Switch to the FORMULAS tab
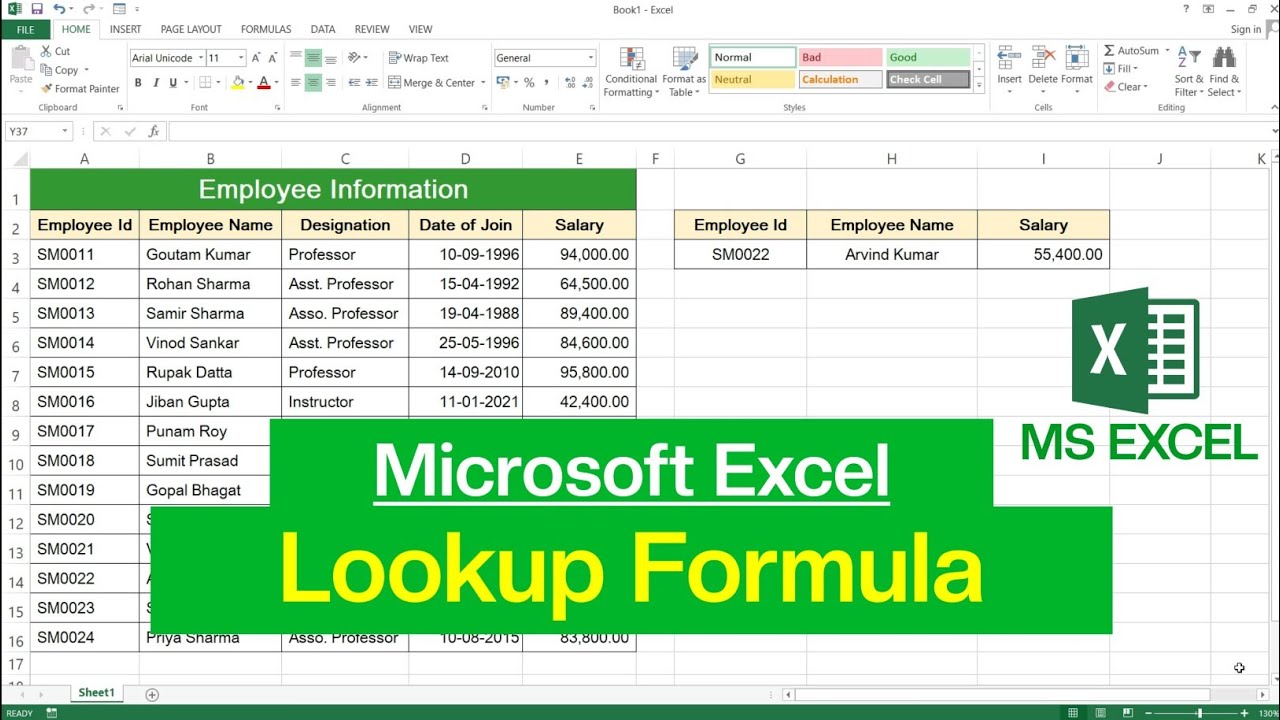The width and height of the screenshot is (1280, 720). coord(266,29)
